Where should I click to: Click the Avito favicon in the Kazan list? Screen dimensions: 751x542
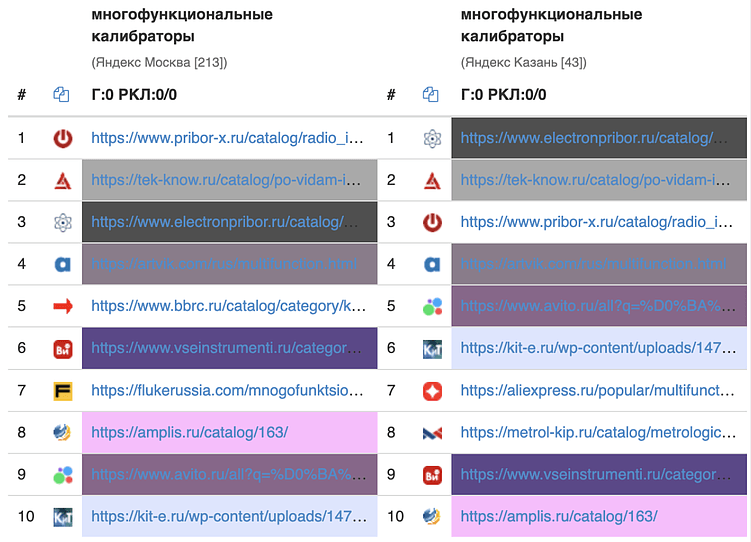[432, 306]
